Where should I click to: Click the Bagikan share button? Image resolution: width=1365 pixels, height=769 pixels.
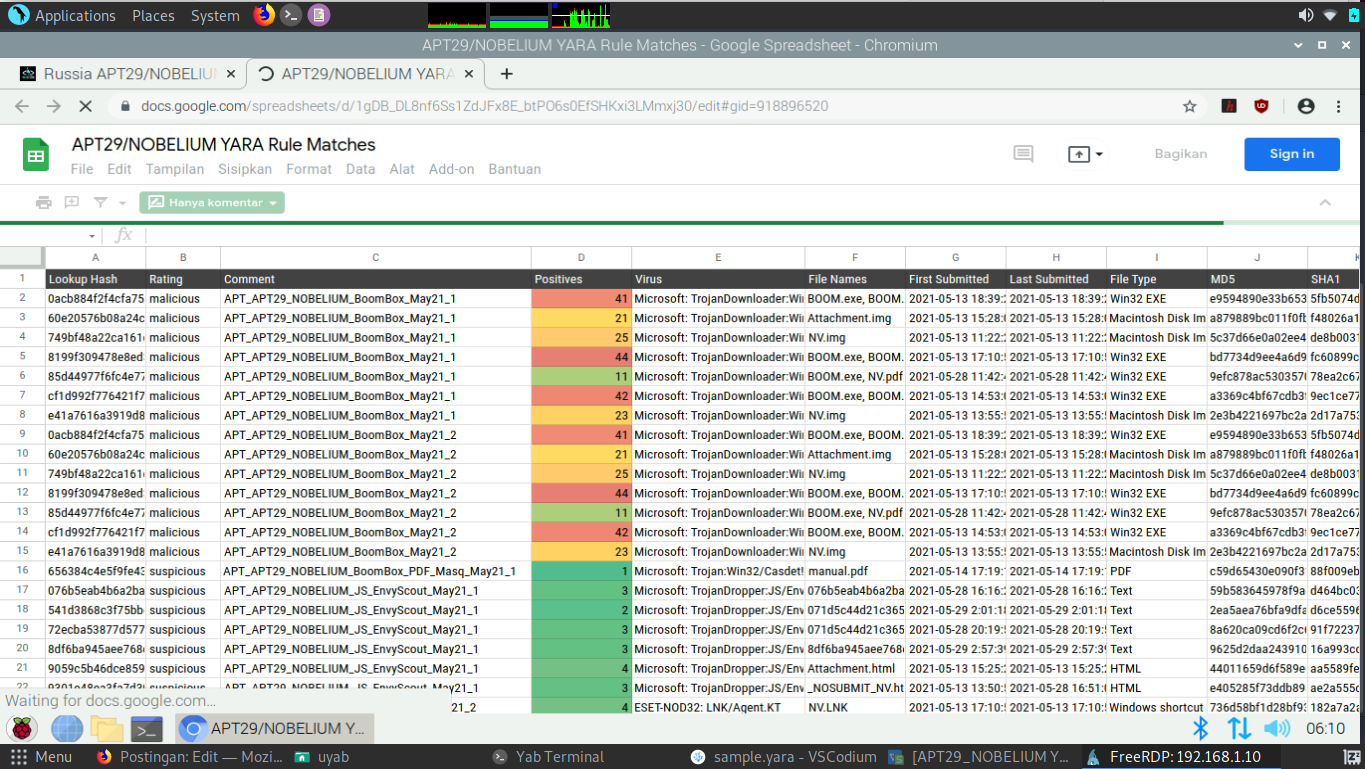coord(1181,154)
